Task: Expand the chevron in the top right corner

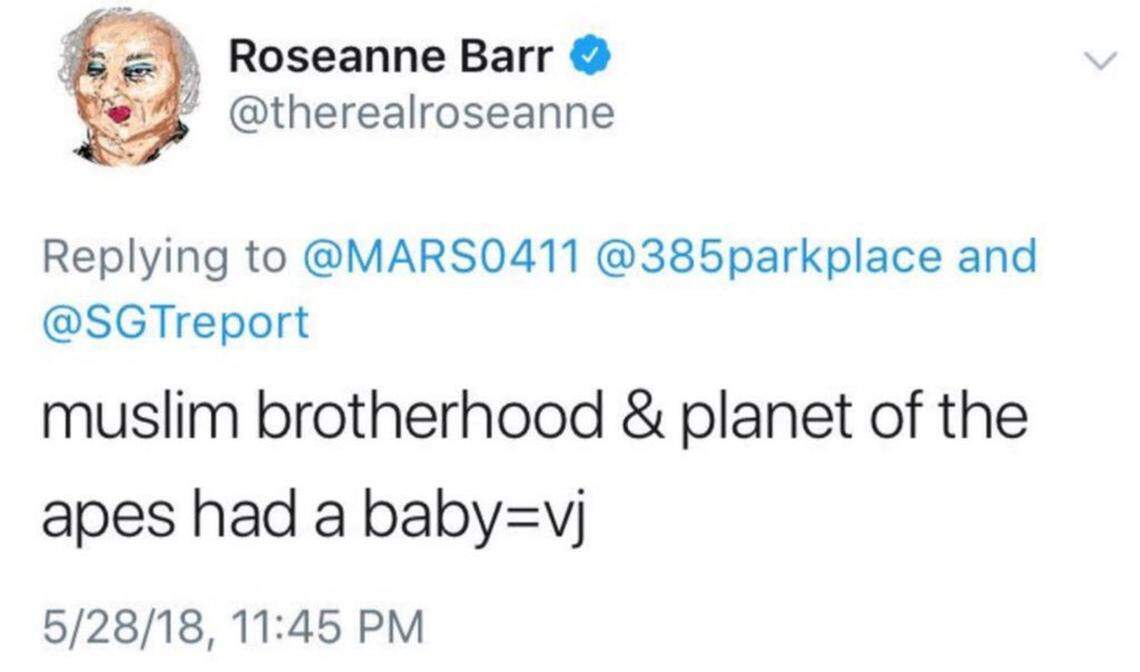Action: 1100,60
